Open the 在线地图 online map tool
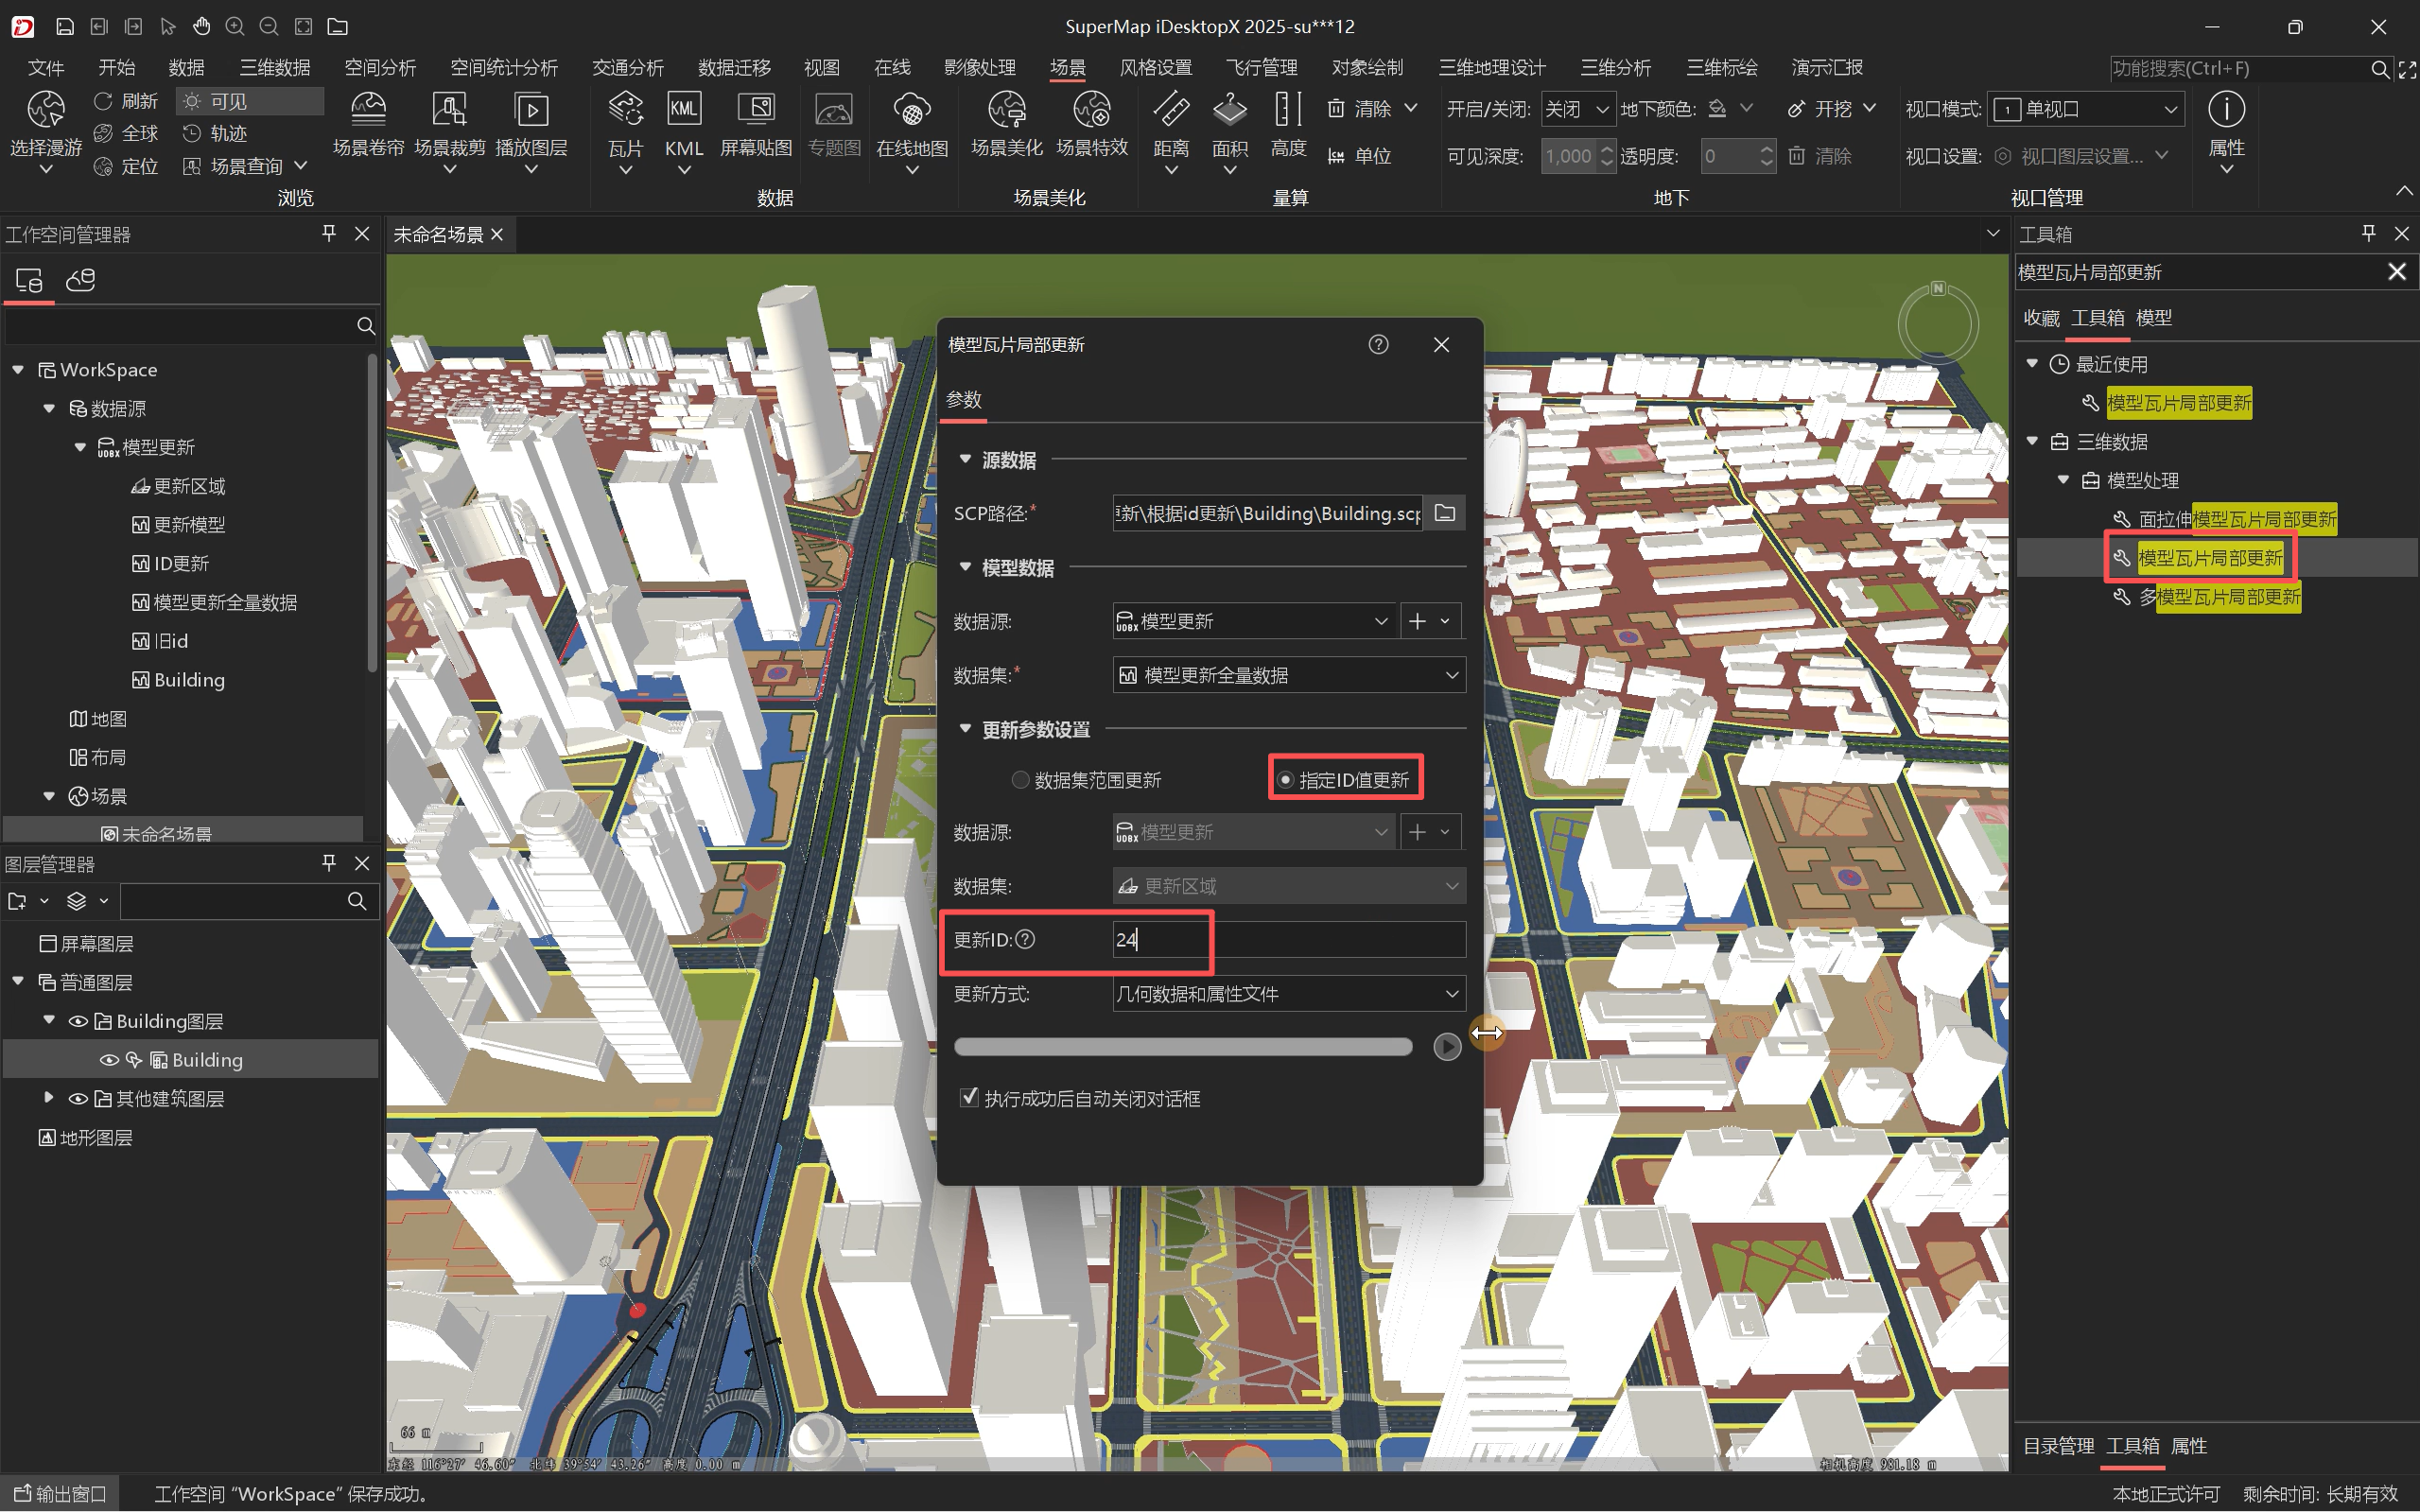Image resolution: width=2420 pixels, height=1512 pixels. click(x=910, y=125)
